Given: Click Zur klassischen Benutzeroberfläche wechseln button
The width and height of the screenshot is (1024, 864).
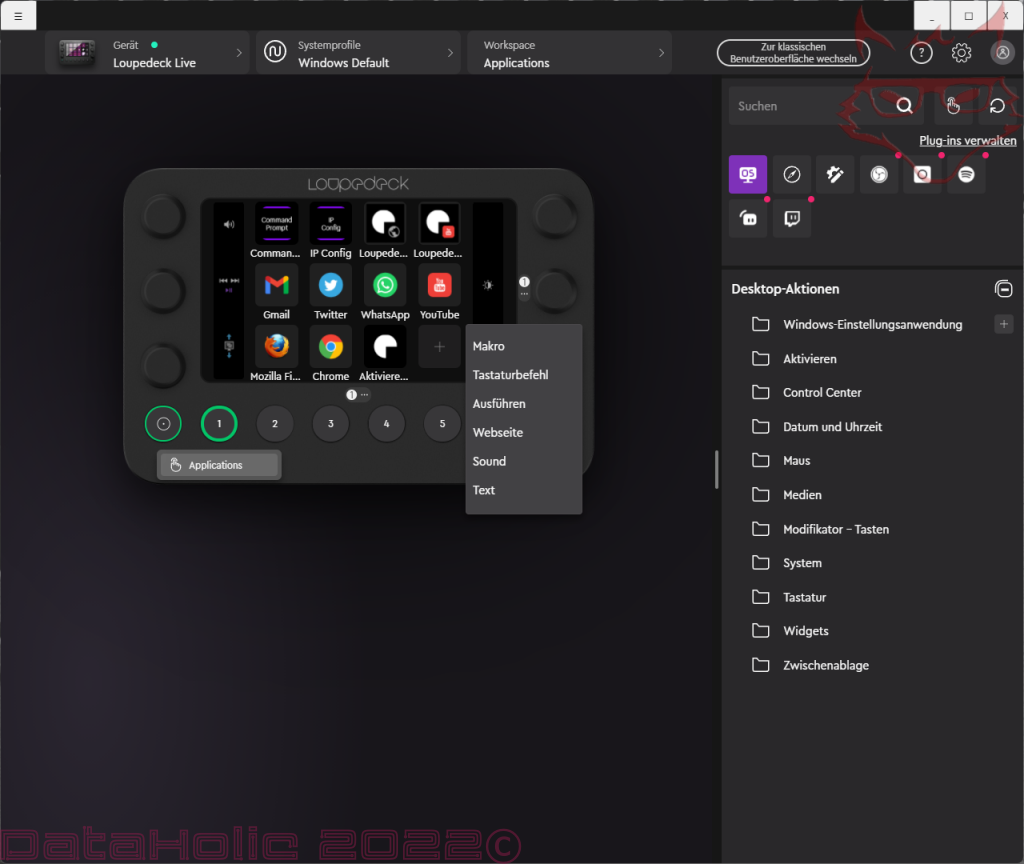Looking at the screenshot, I should click(793, 53).
